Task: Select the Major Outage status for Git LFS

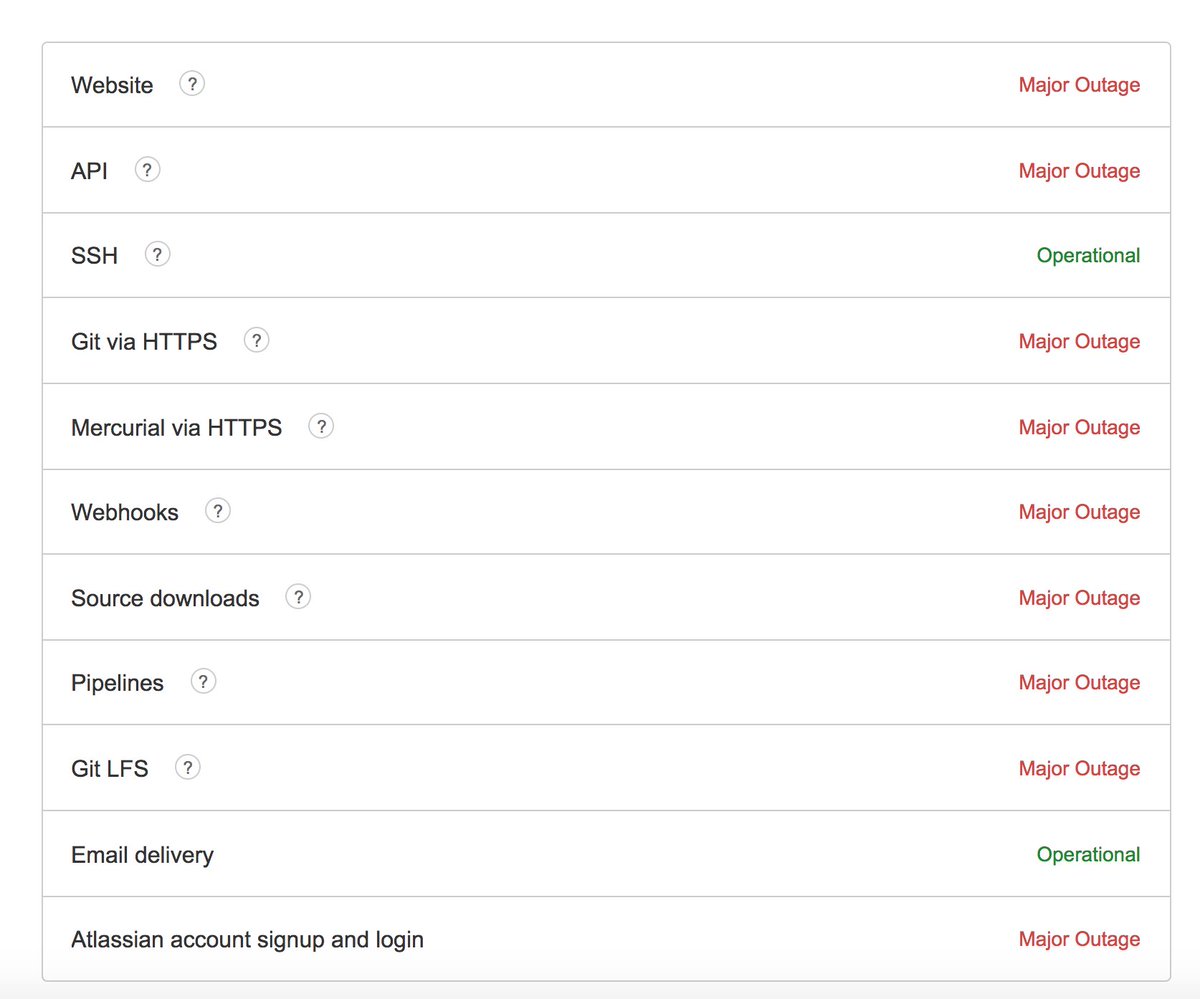Action: click(x=1079, y=770)
